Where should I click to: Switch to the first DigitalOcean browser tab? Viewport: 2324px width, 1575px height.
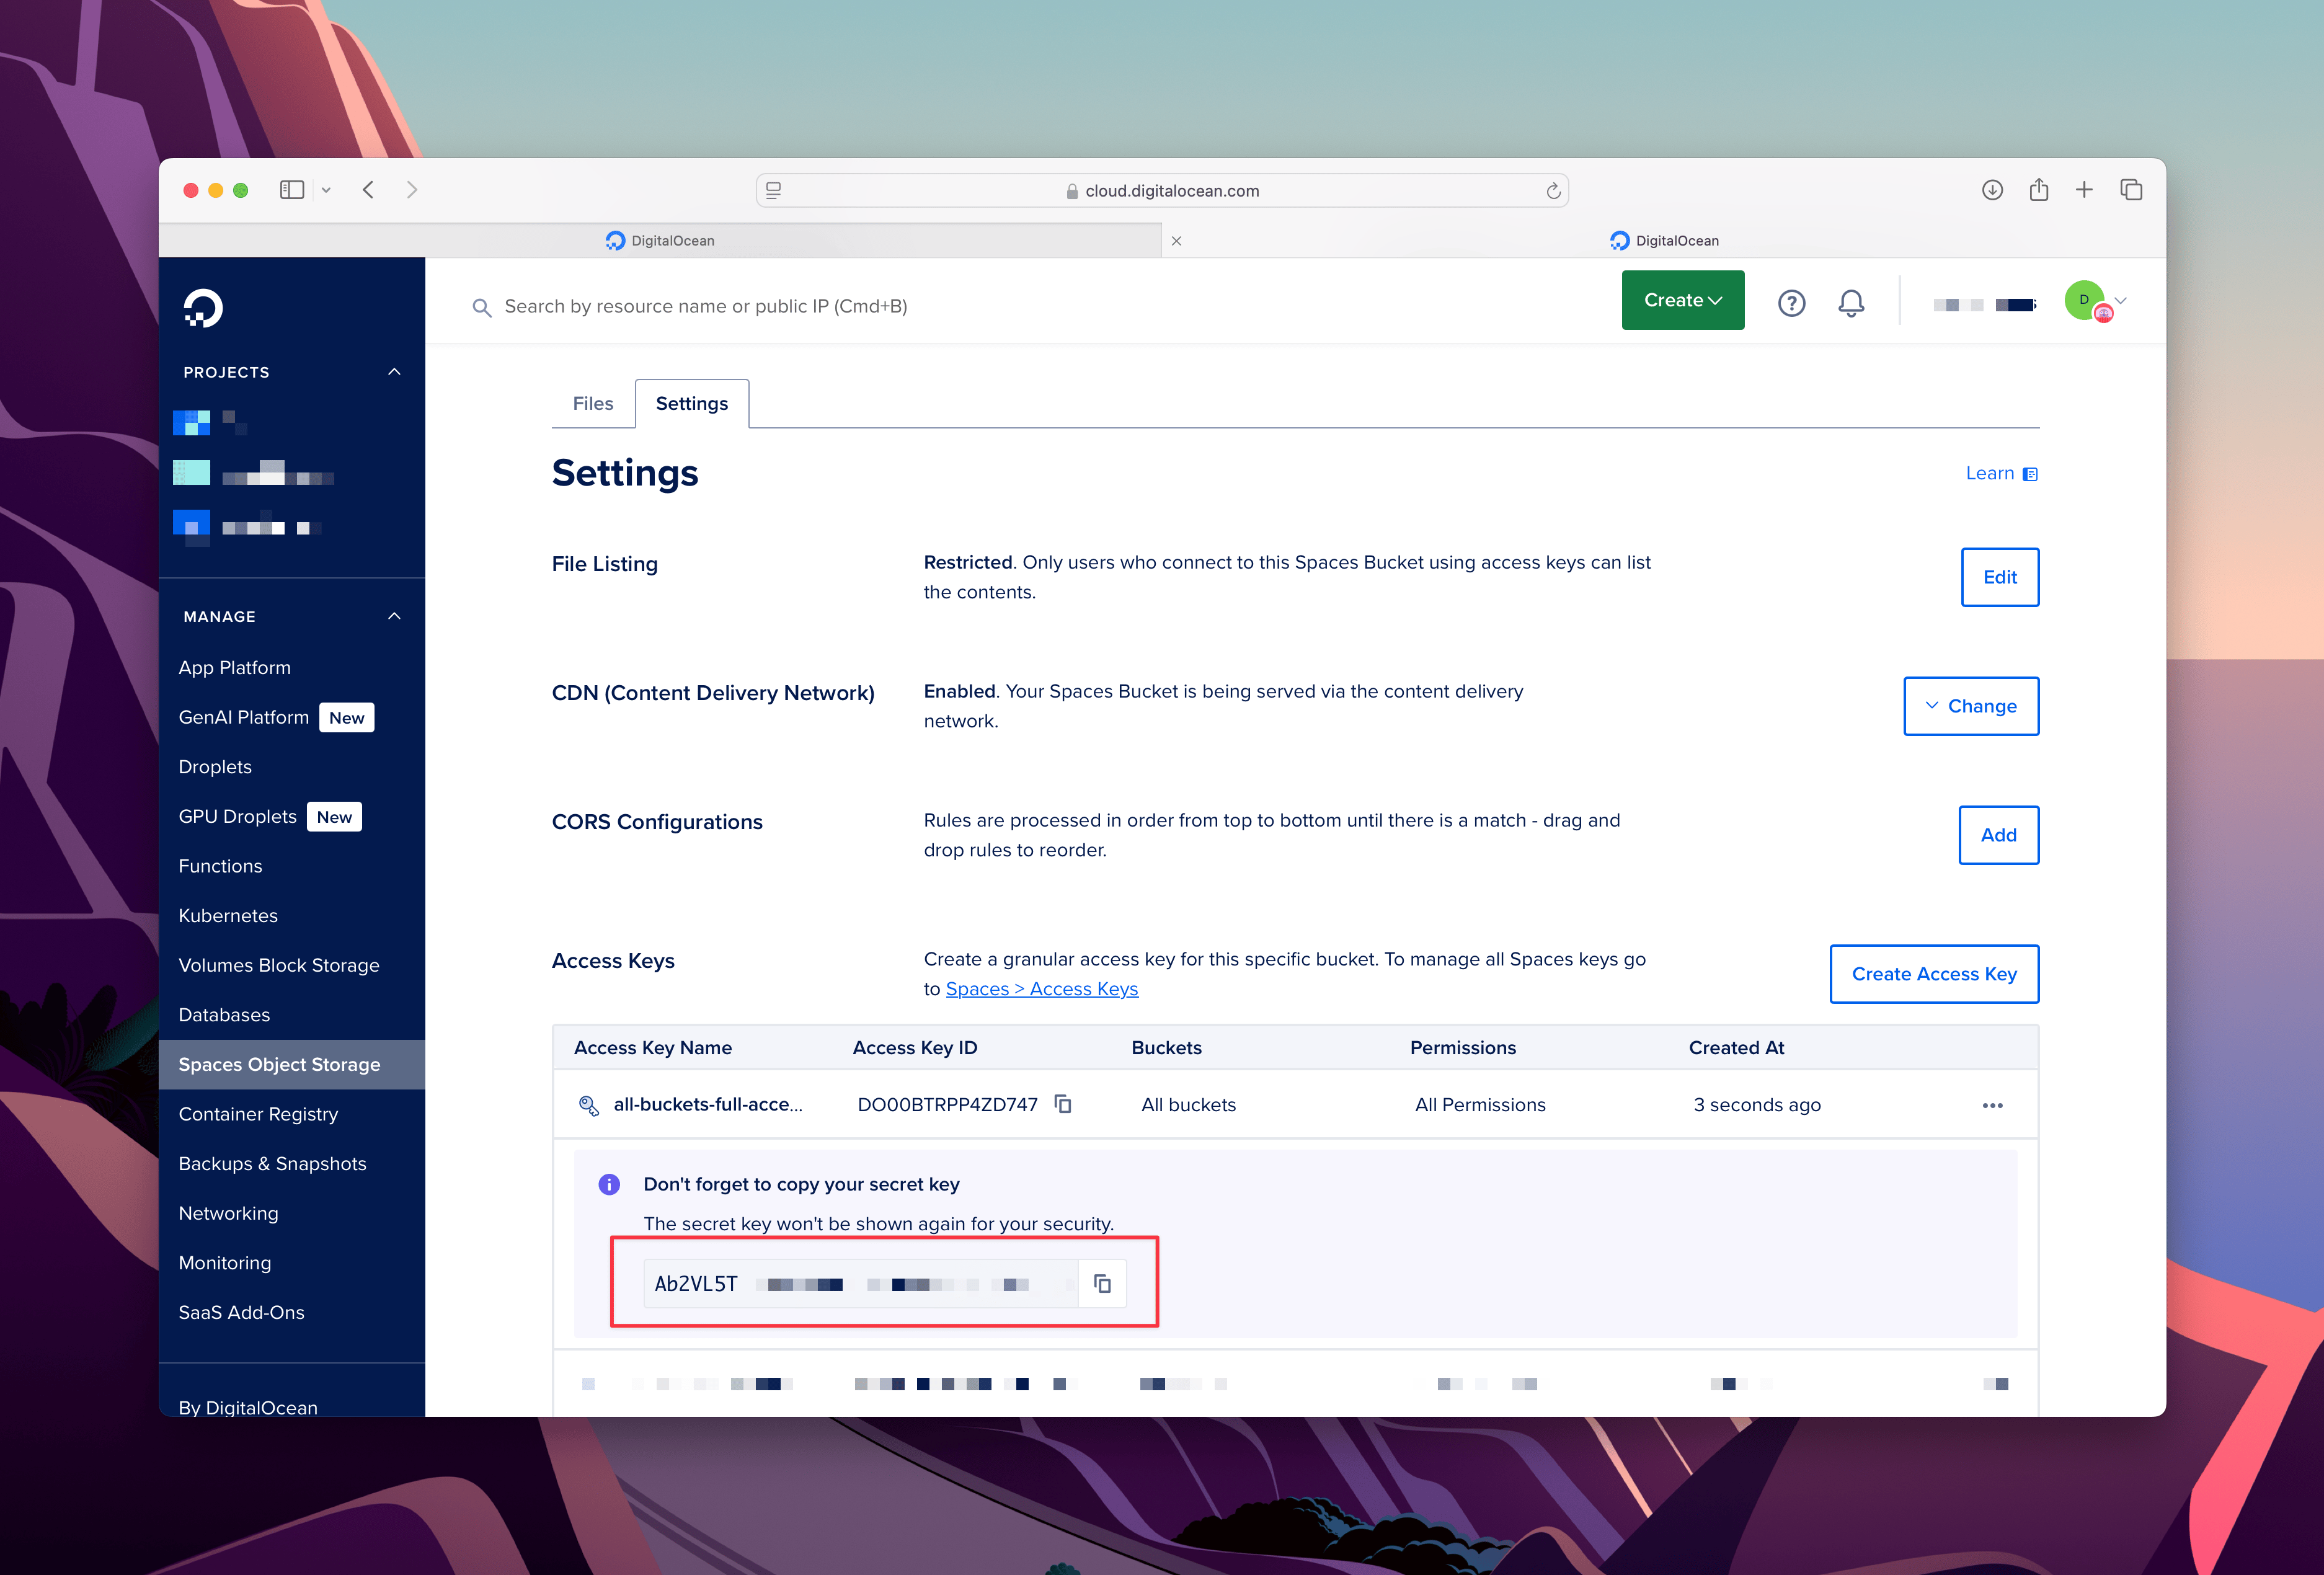pos(660,241)
